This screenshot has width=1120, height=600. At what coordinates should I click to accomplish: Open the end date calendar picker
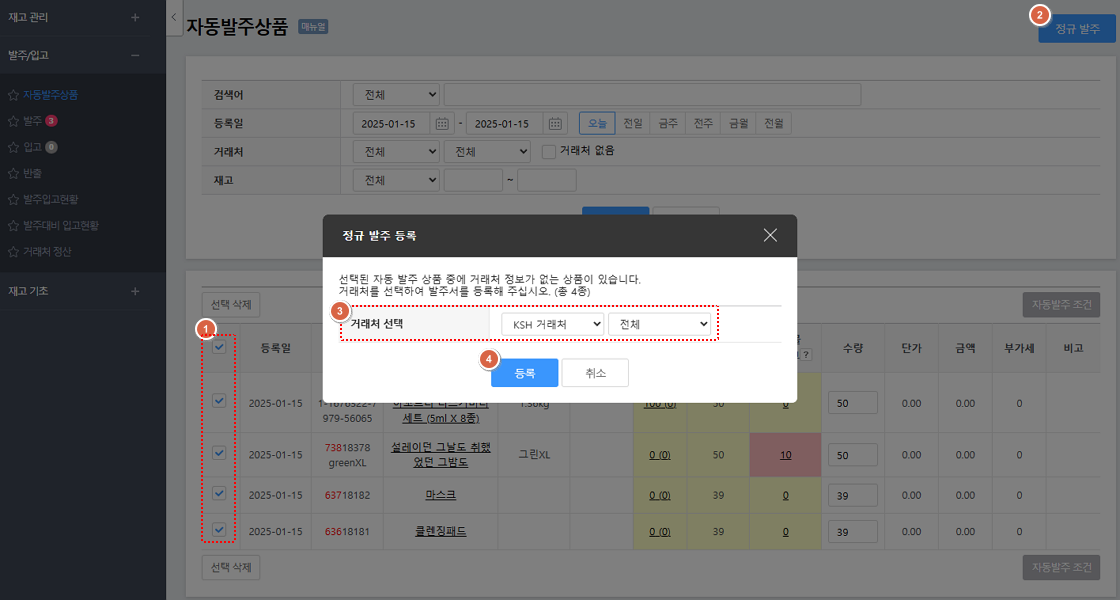(x=556, y=123)
